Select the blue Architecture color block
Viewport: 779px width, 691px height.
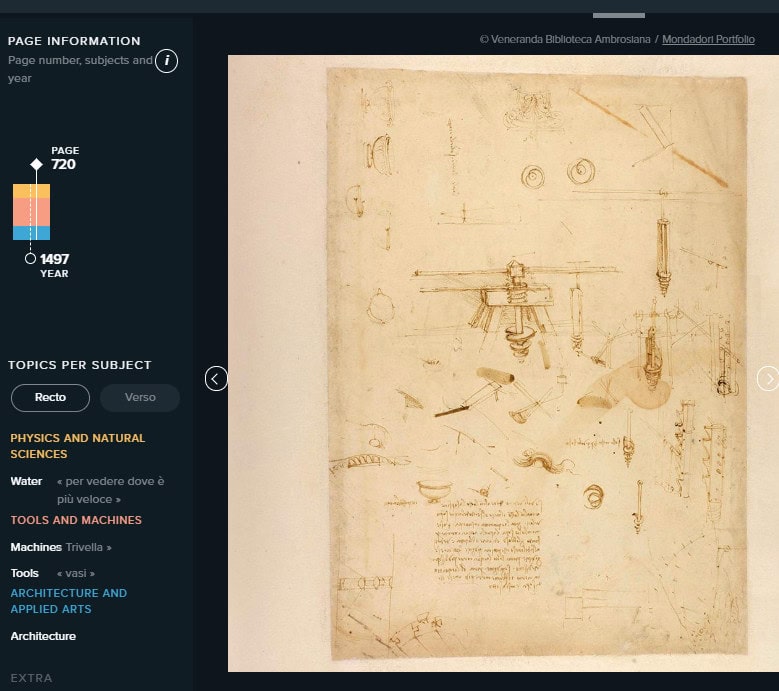[31, 233]
